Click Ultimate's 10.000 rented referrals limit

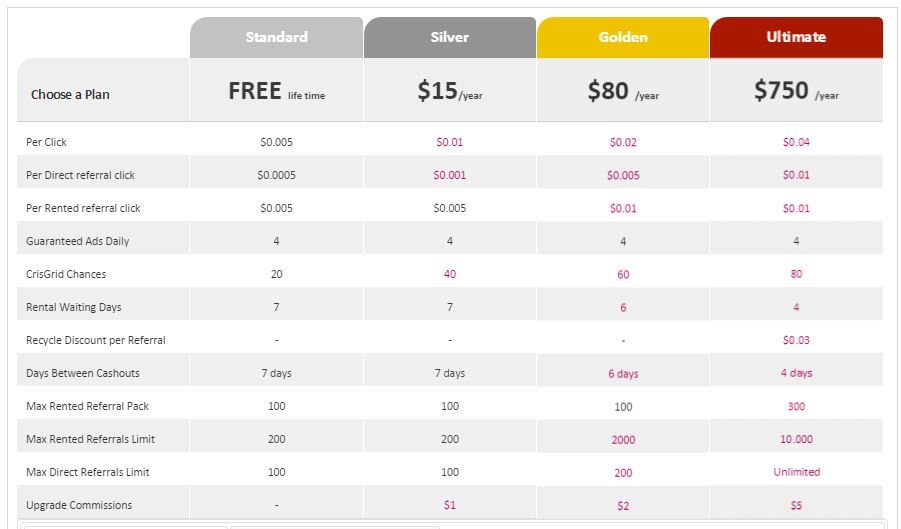[796, 439]
